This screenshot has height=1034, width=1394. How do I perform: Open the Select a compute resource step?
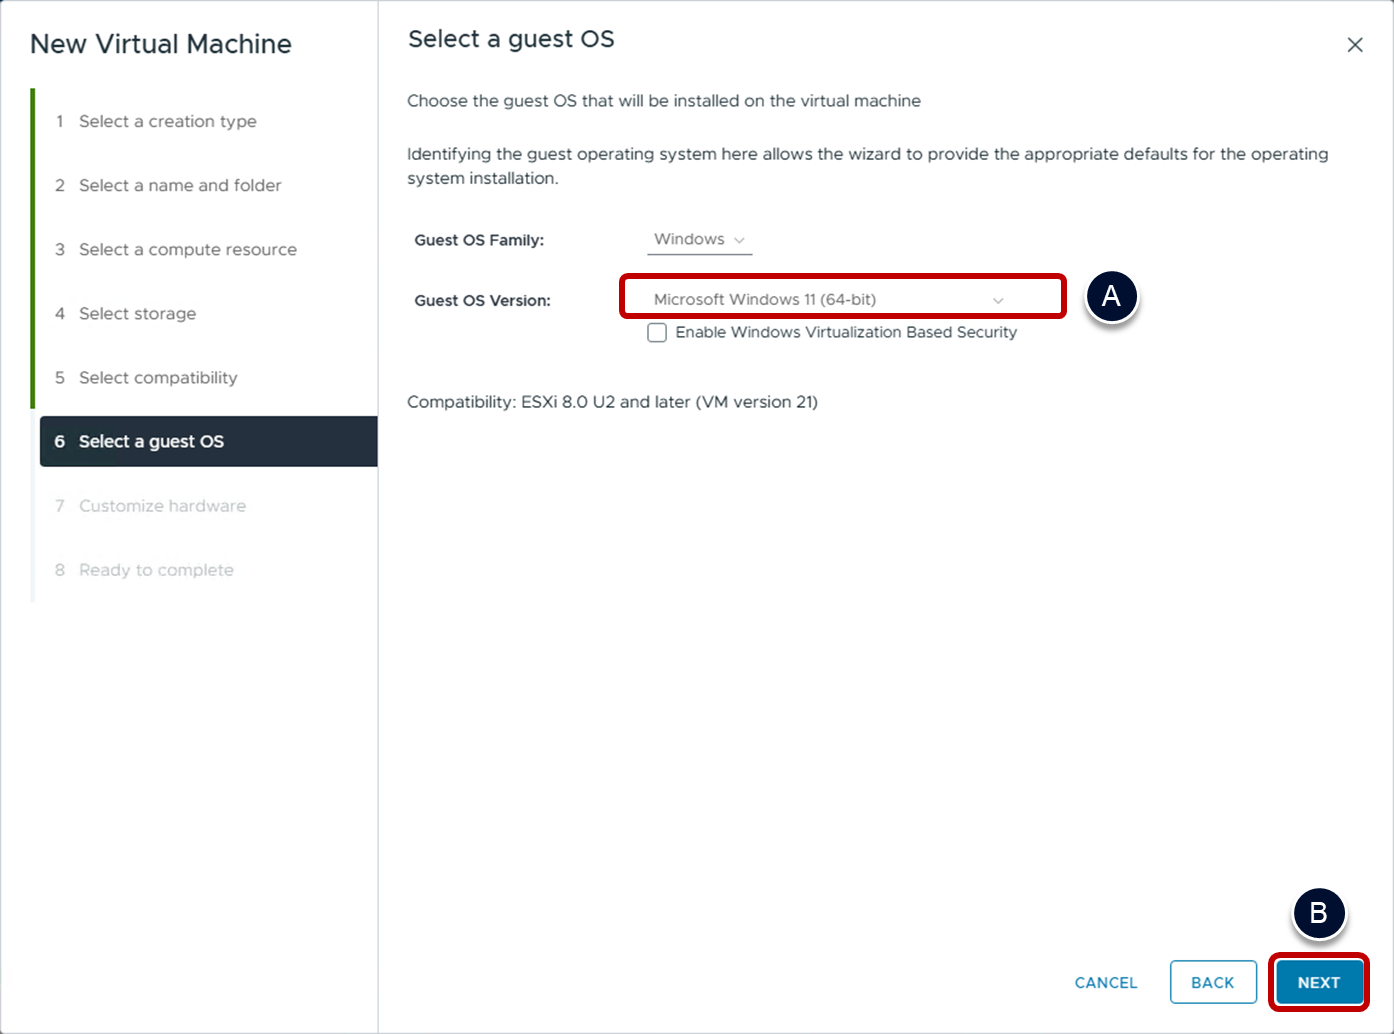(x=187, y=249)
